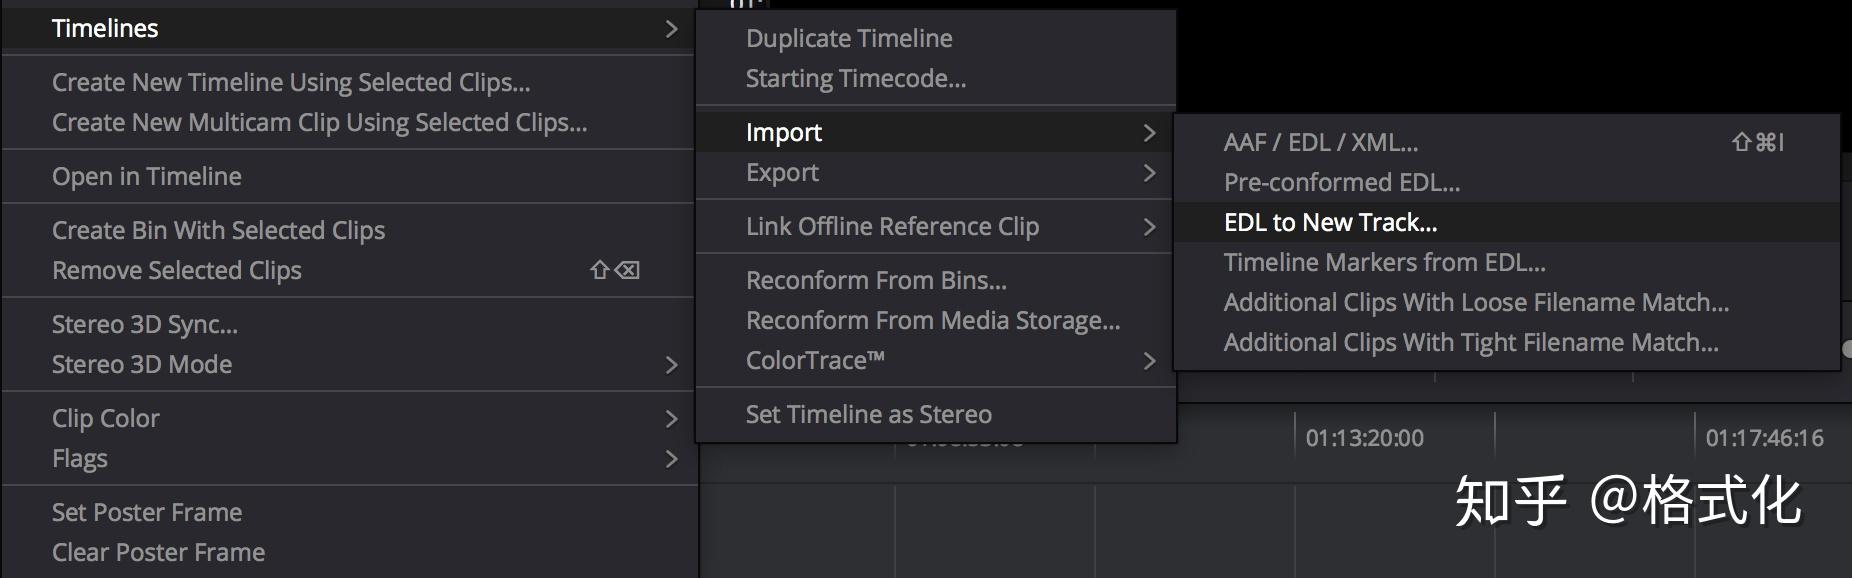Open Starting Timecode dialog entry
This screenshot has width=1852, height=578.
[x=856, y=79]
